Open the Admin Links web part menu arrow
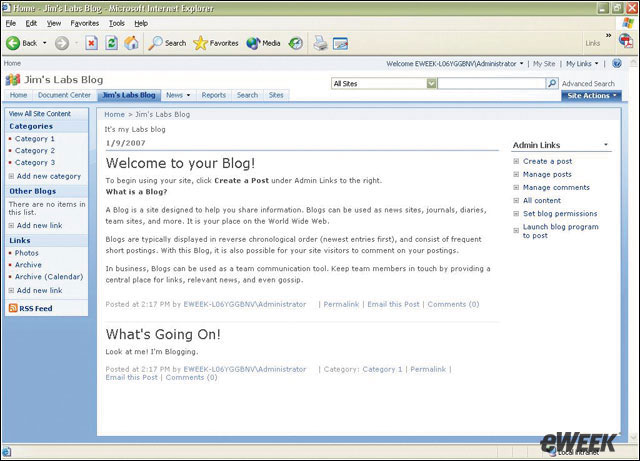The width and height of the screenshot is (640, 461). tap(606, 145)
